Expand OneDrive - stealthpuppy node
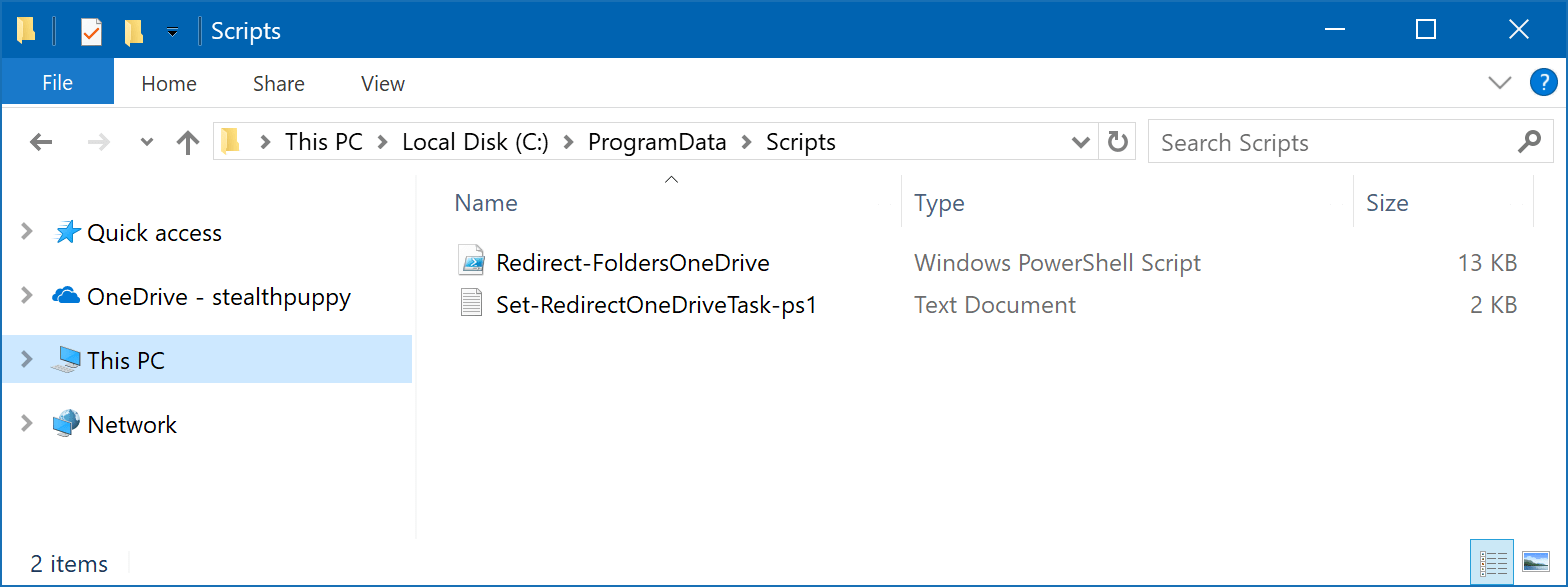 27,296
